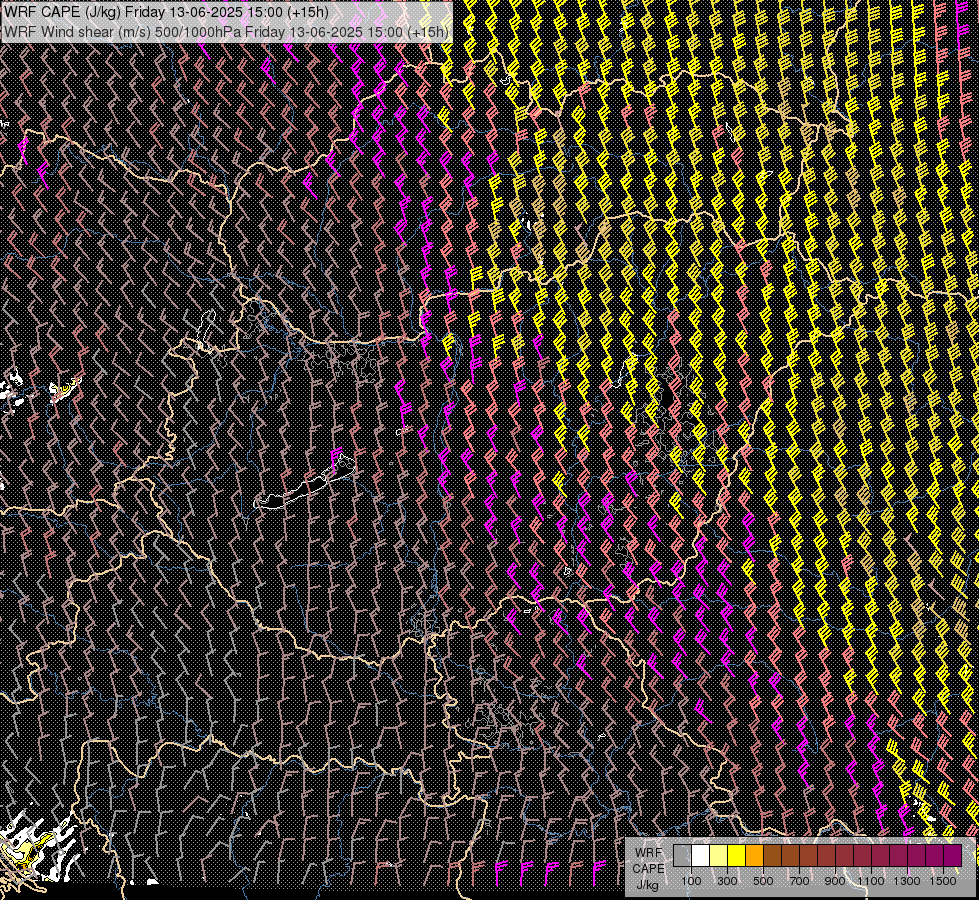
Task: Click the 700 legend label
Action: (x=799, y=881)
